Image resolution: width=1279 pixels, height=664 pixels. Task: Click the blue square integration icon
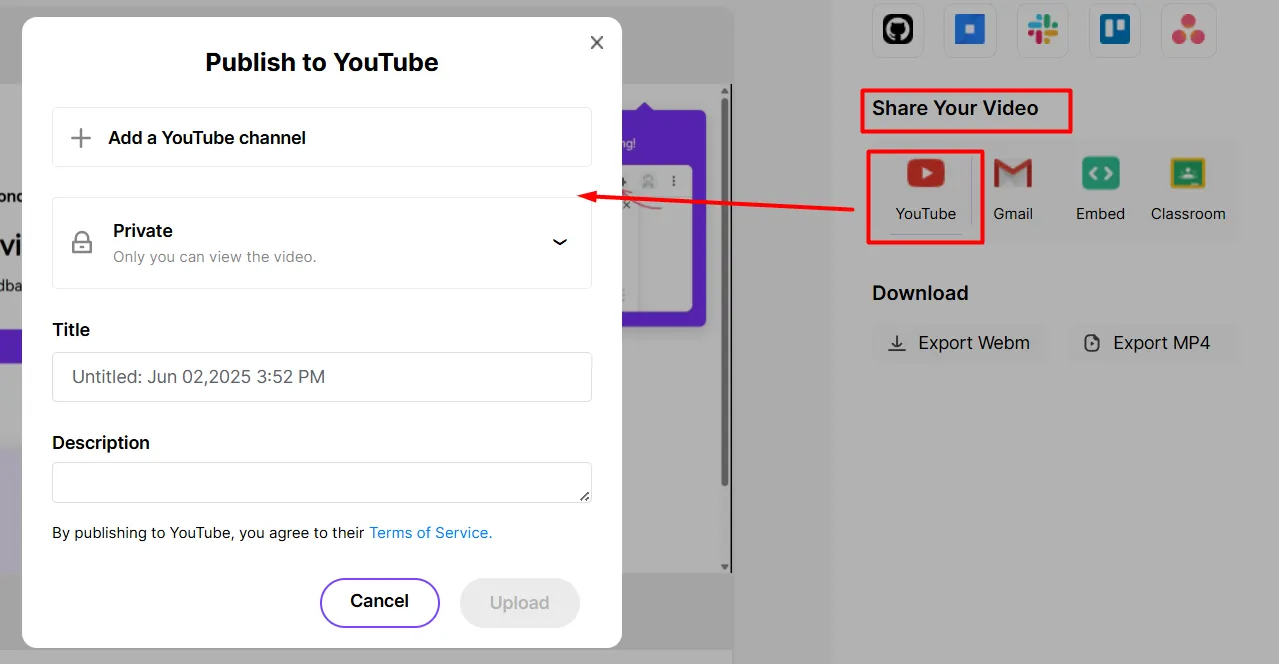click(970, 30)
